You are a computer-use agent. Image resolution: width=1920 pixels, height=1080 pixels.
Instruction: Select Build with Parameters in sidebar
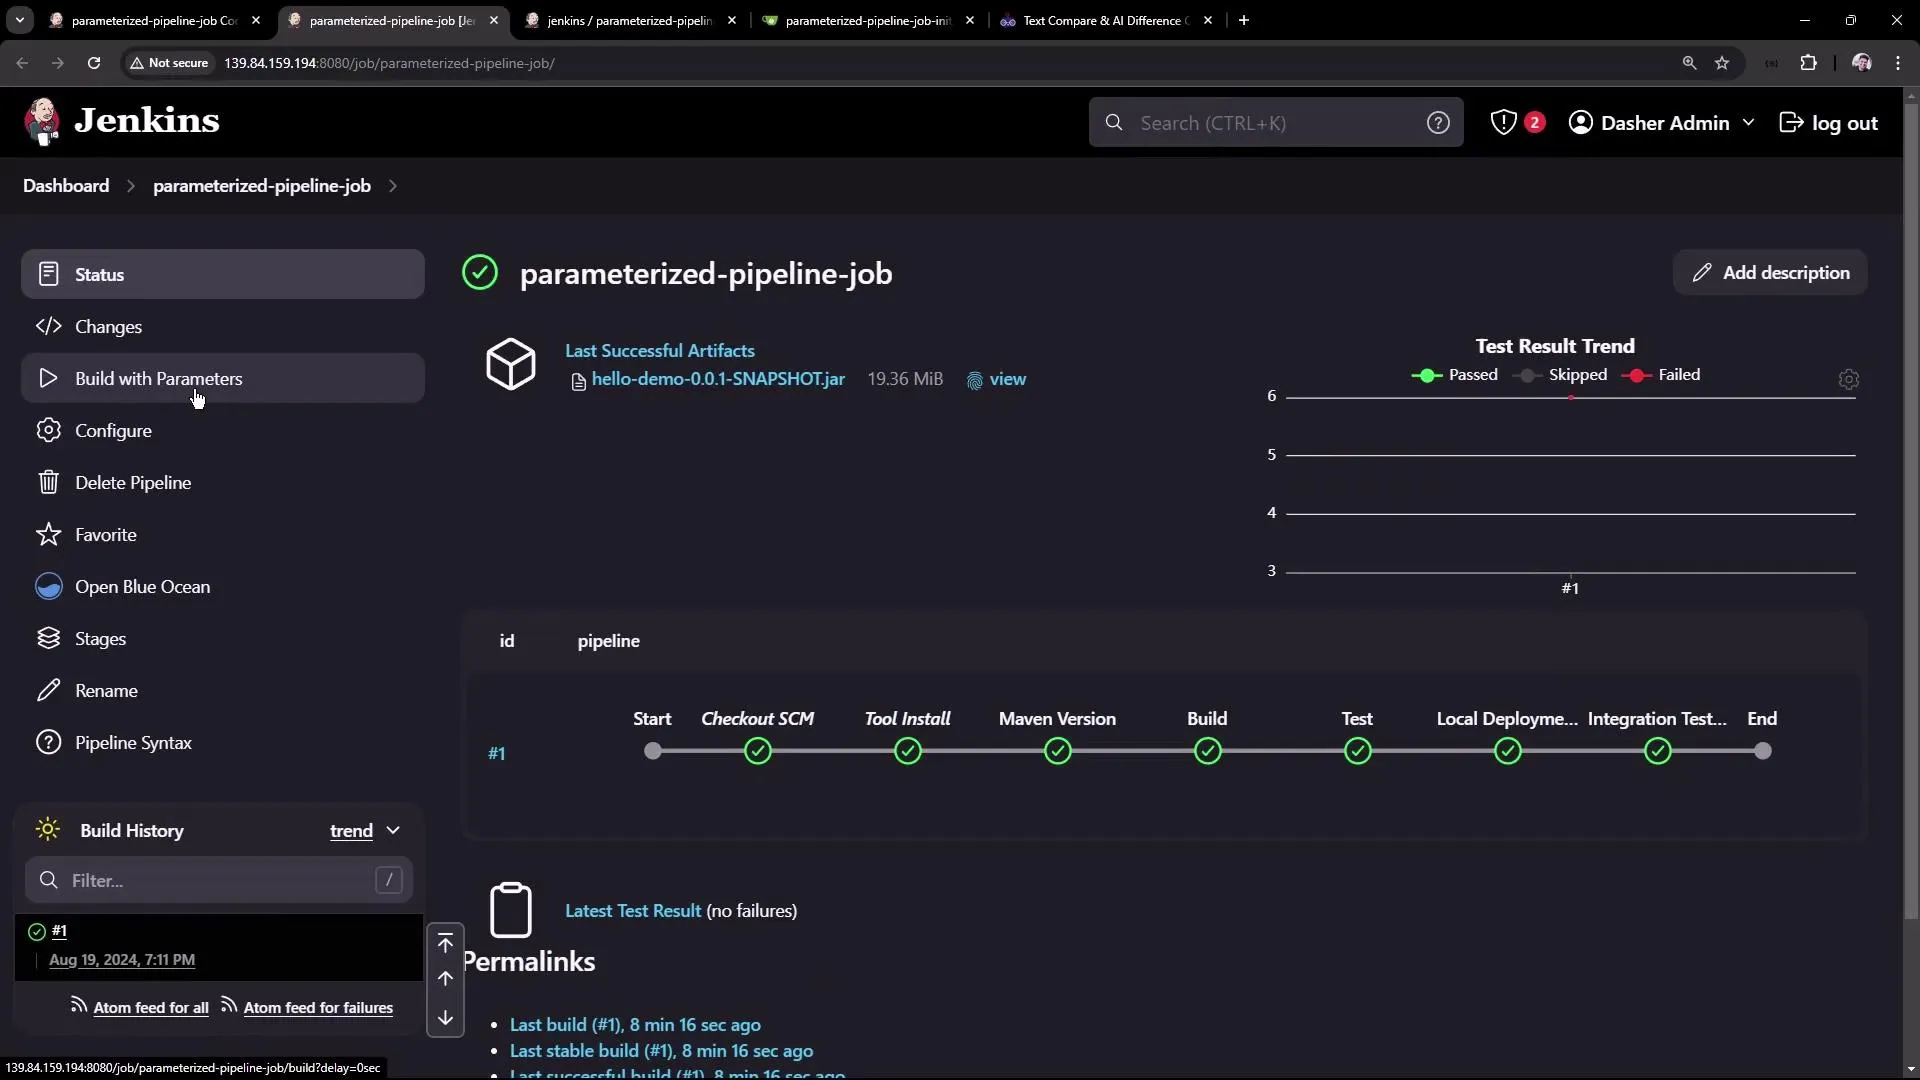pyautogui.click(x=160, y=378)
